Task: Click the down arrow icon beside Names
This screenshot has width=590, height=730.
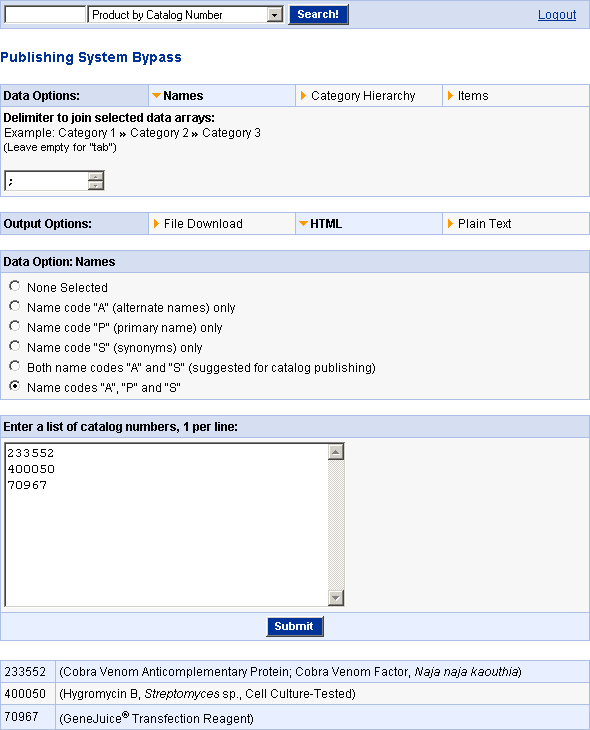Action: tap(156, 95)
